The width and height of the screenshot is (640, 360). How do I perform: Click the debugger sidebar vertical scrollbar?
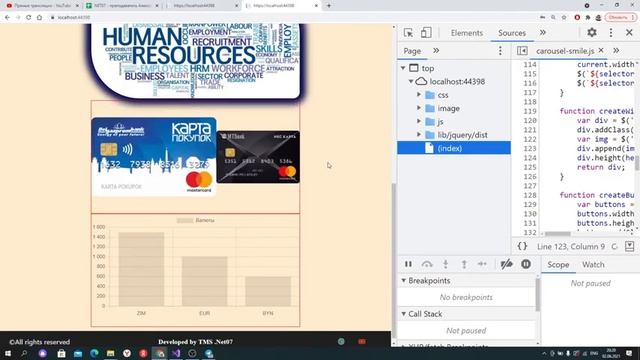tap(538, 294)
